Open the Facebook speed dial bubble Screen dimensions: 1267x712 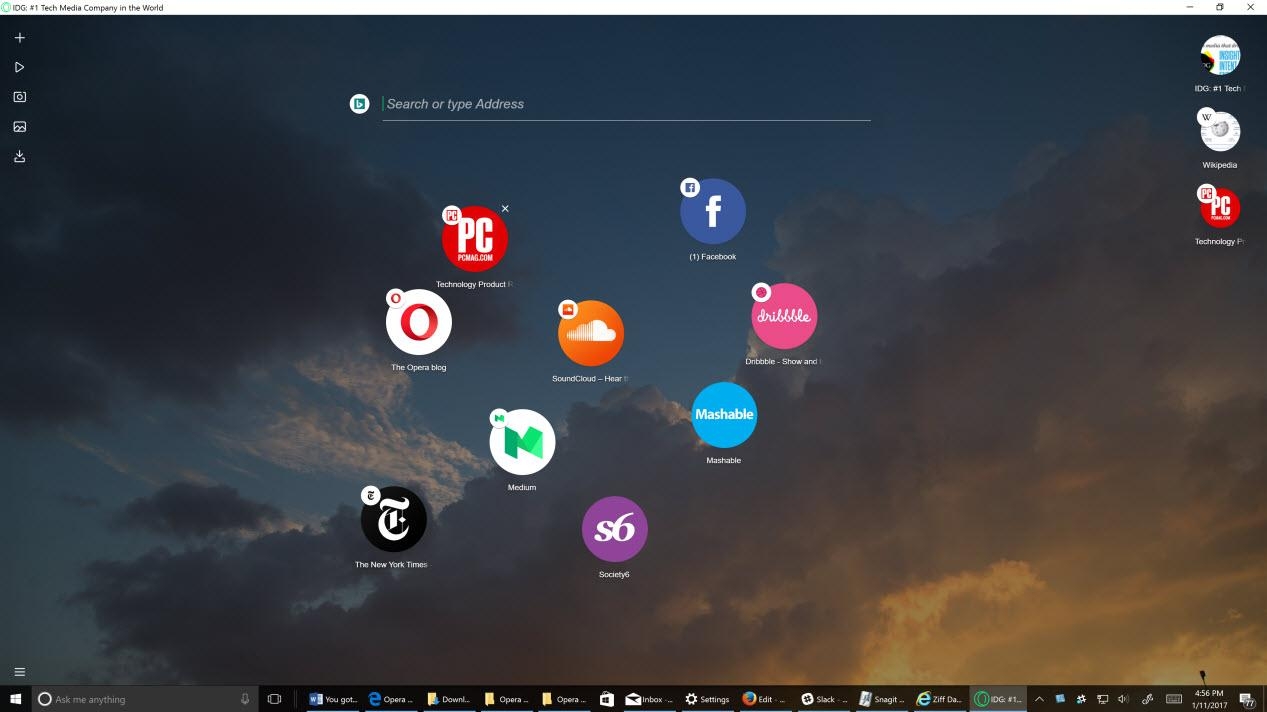(x=713, y=210)
